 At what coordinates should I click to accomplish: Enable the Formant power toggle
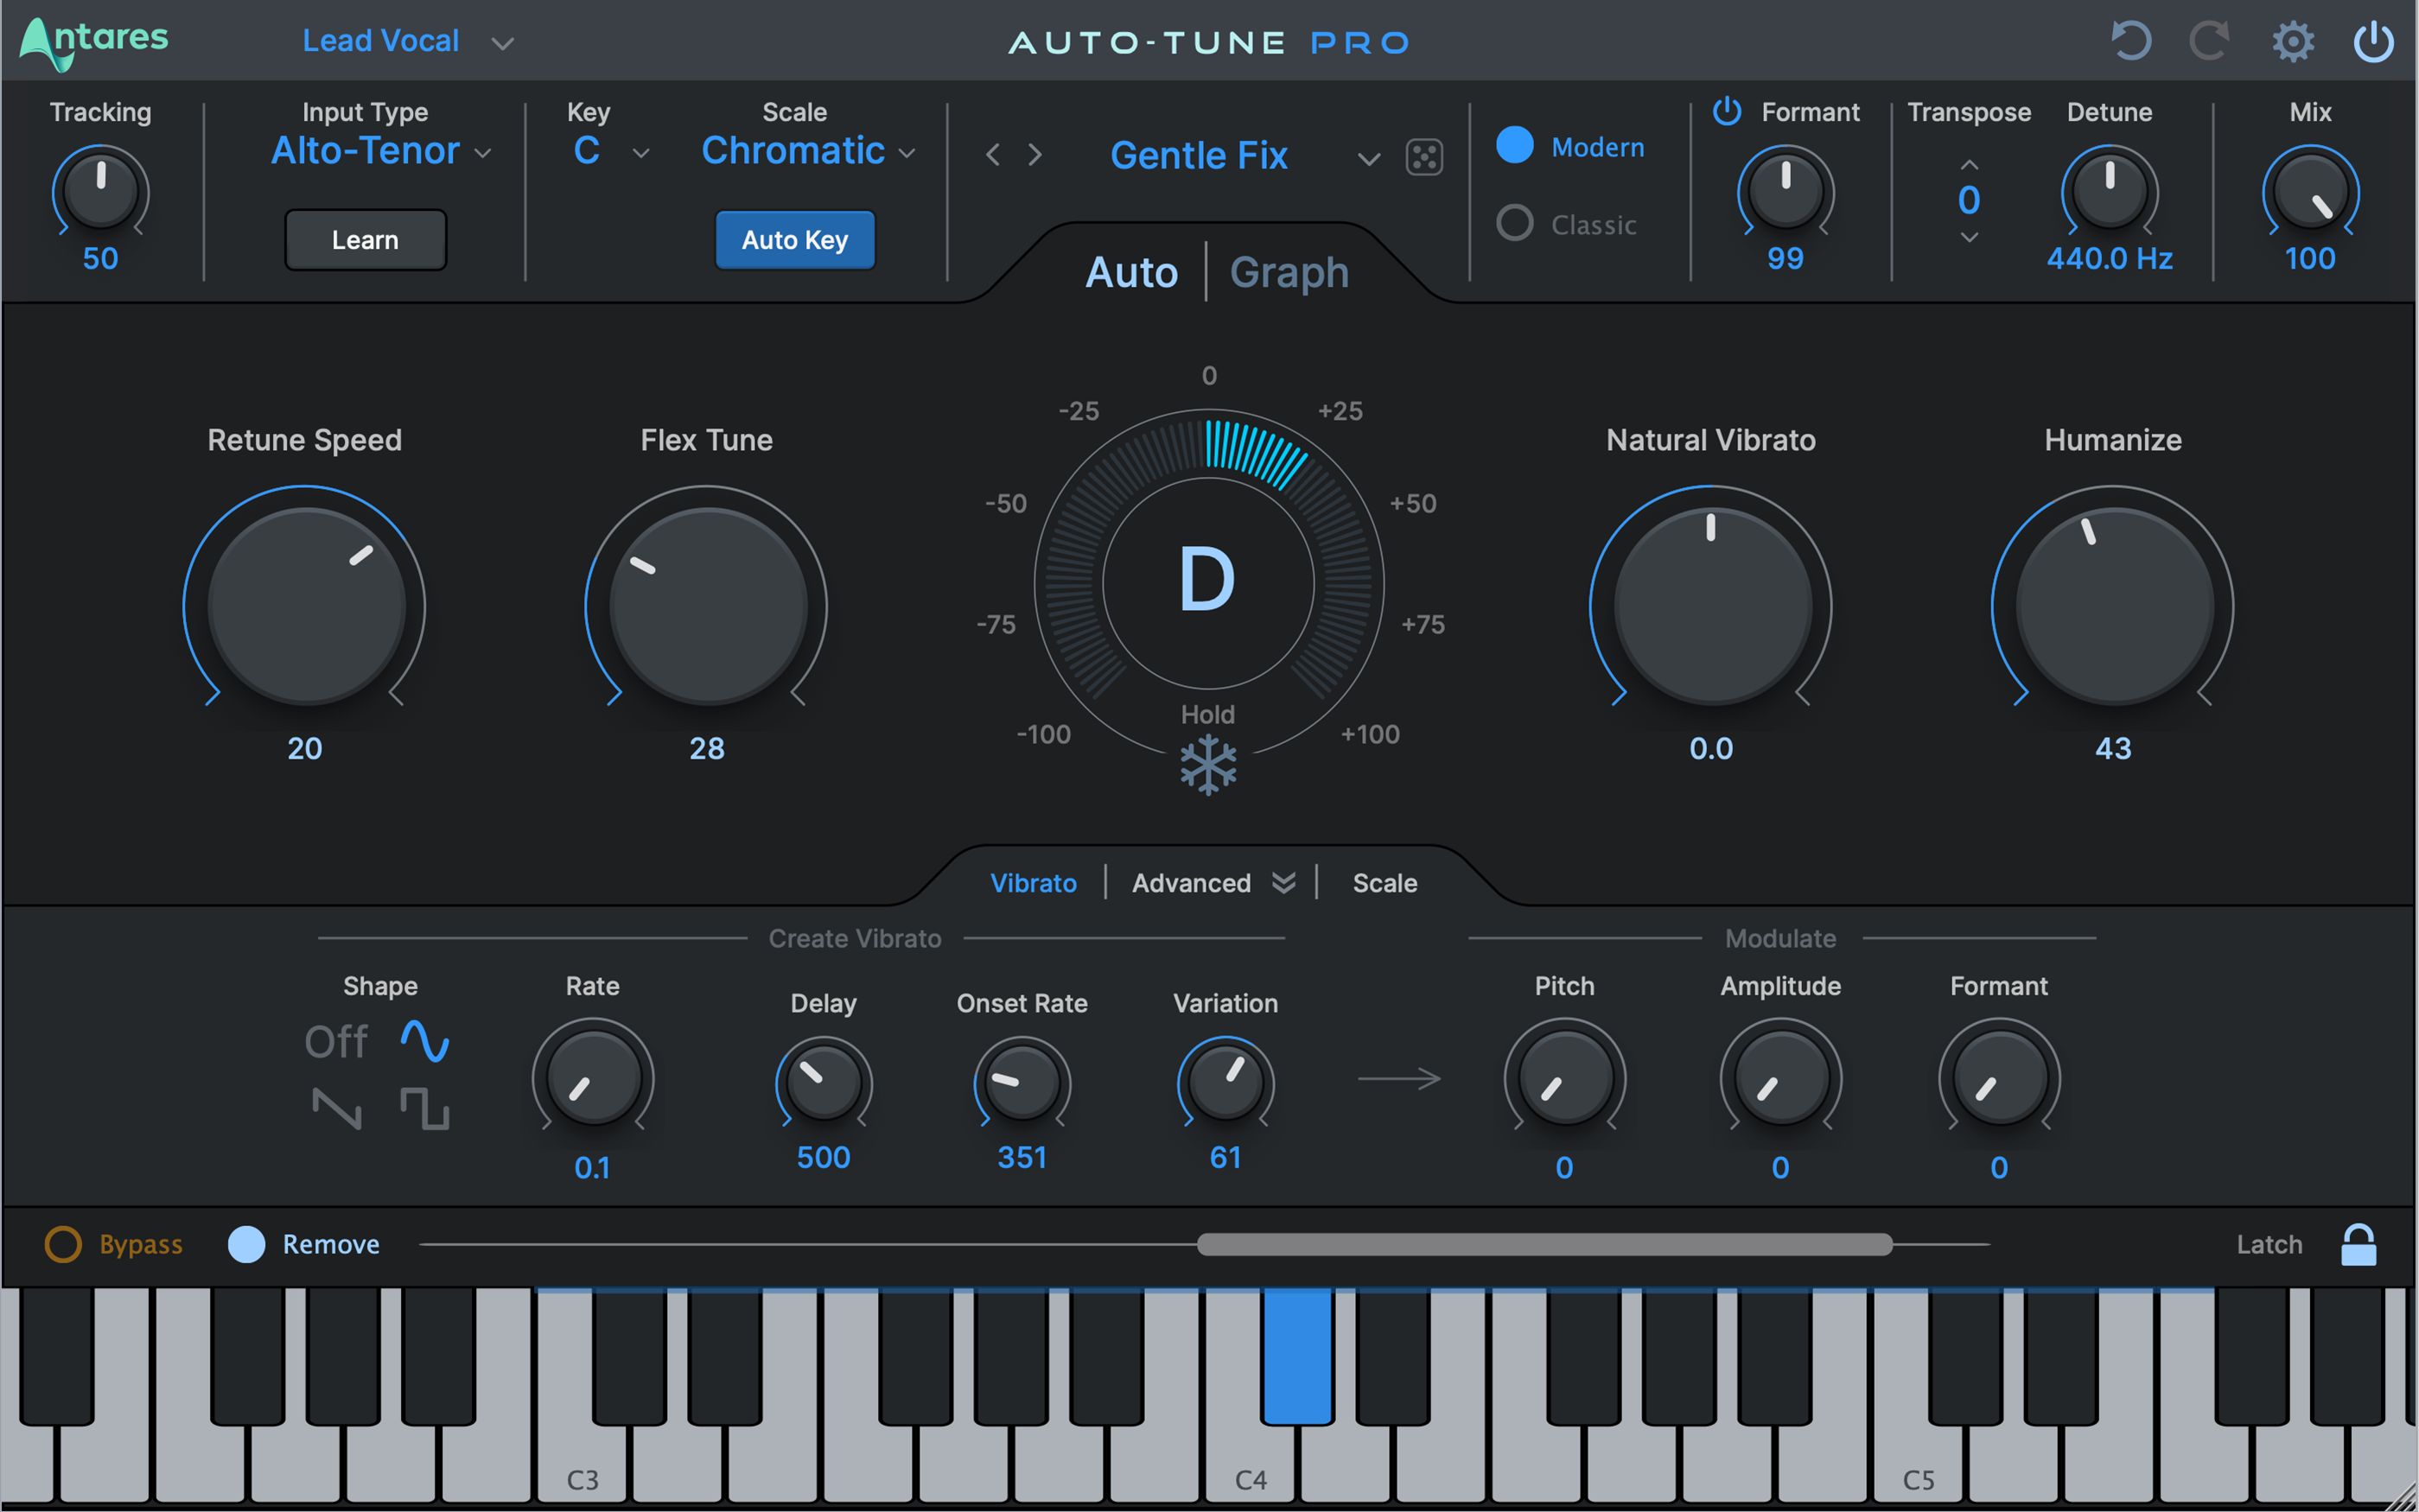pos(1727,111)
